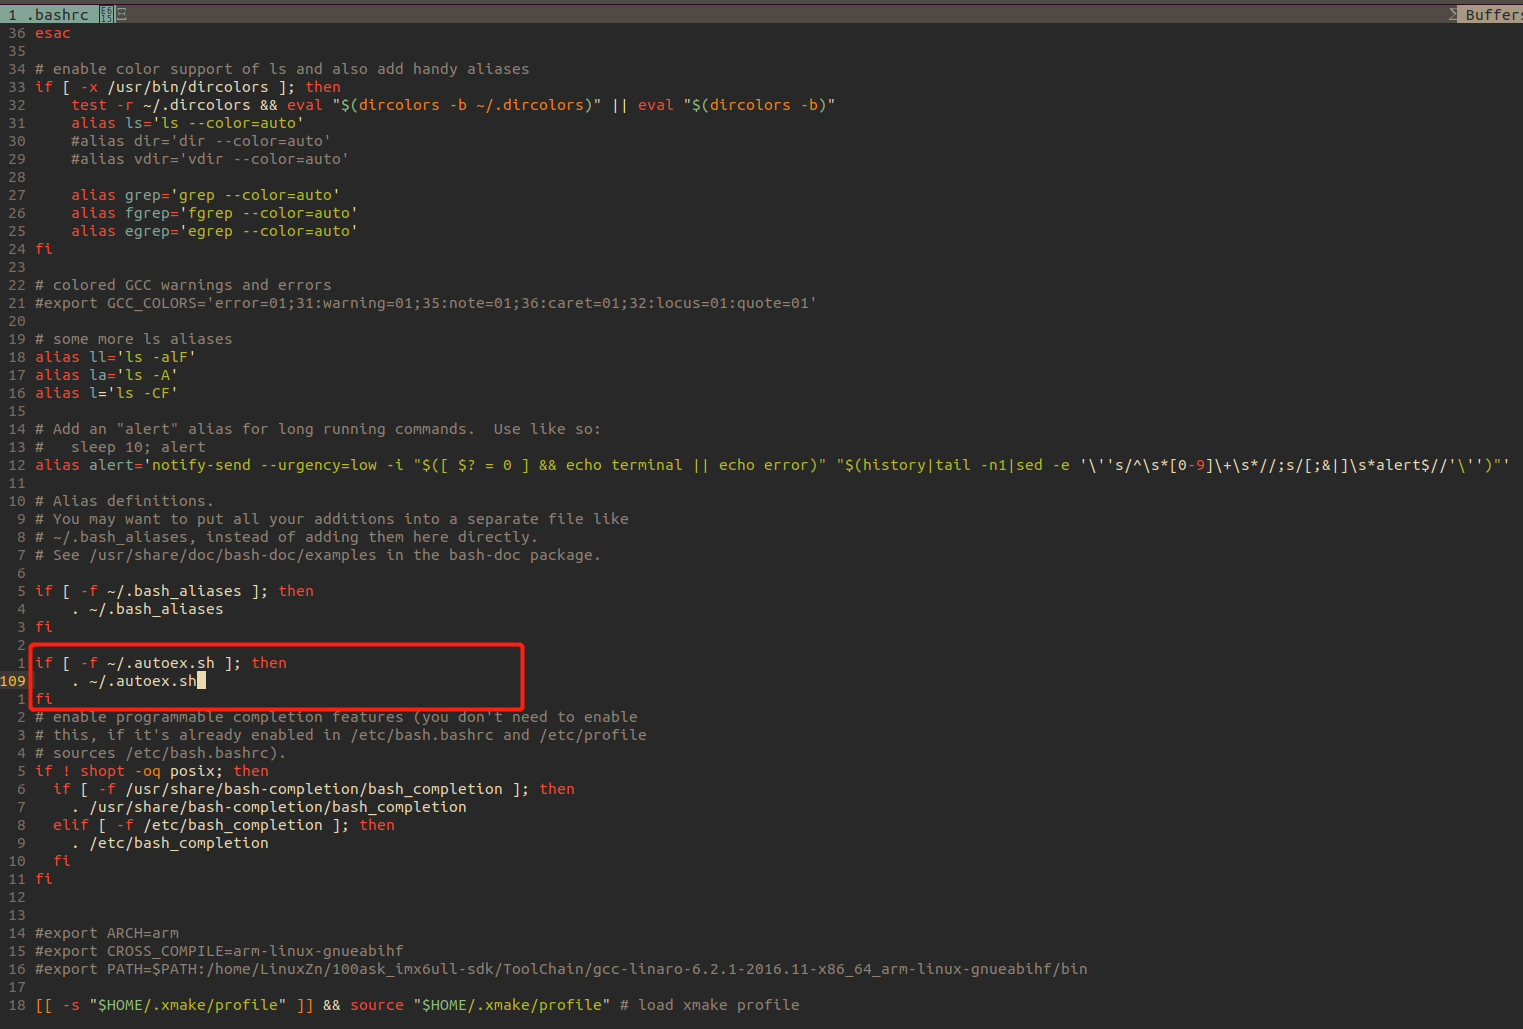Click the alias l='ls -CF' line
Screen dimensions: 1523x1029
click(106, 393)
